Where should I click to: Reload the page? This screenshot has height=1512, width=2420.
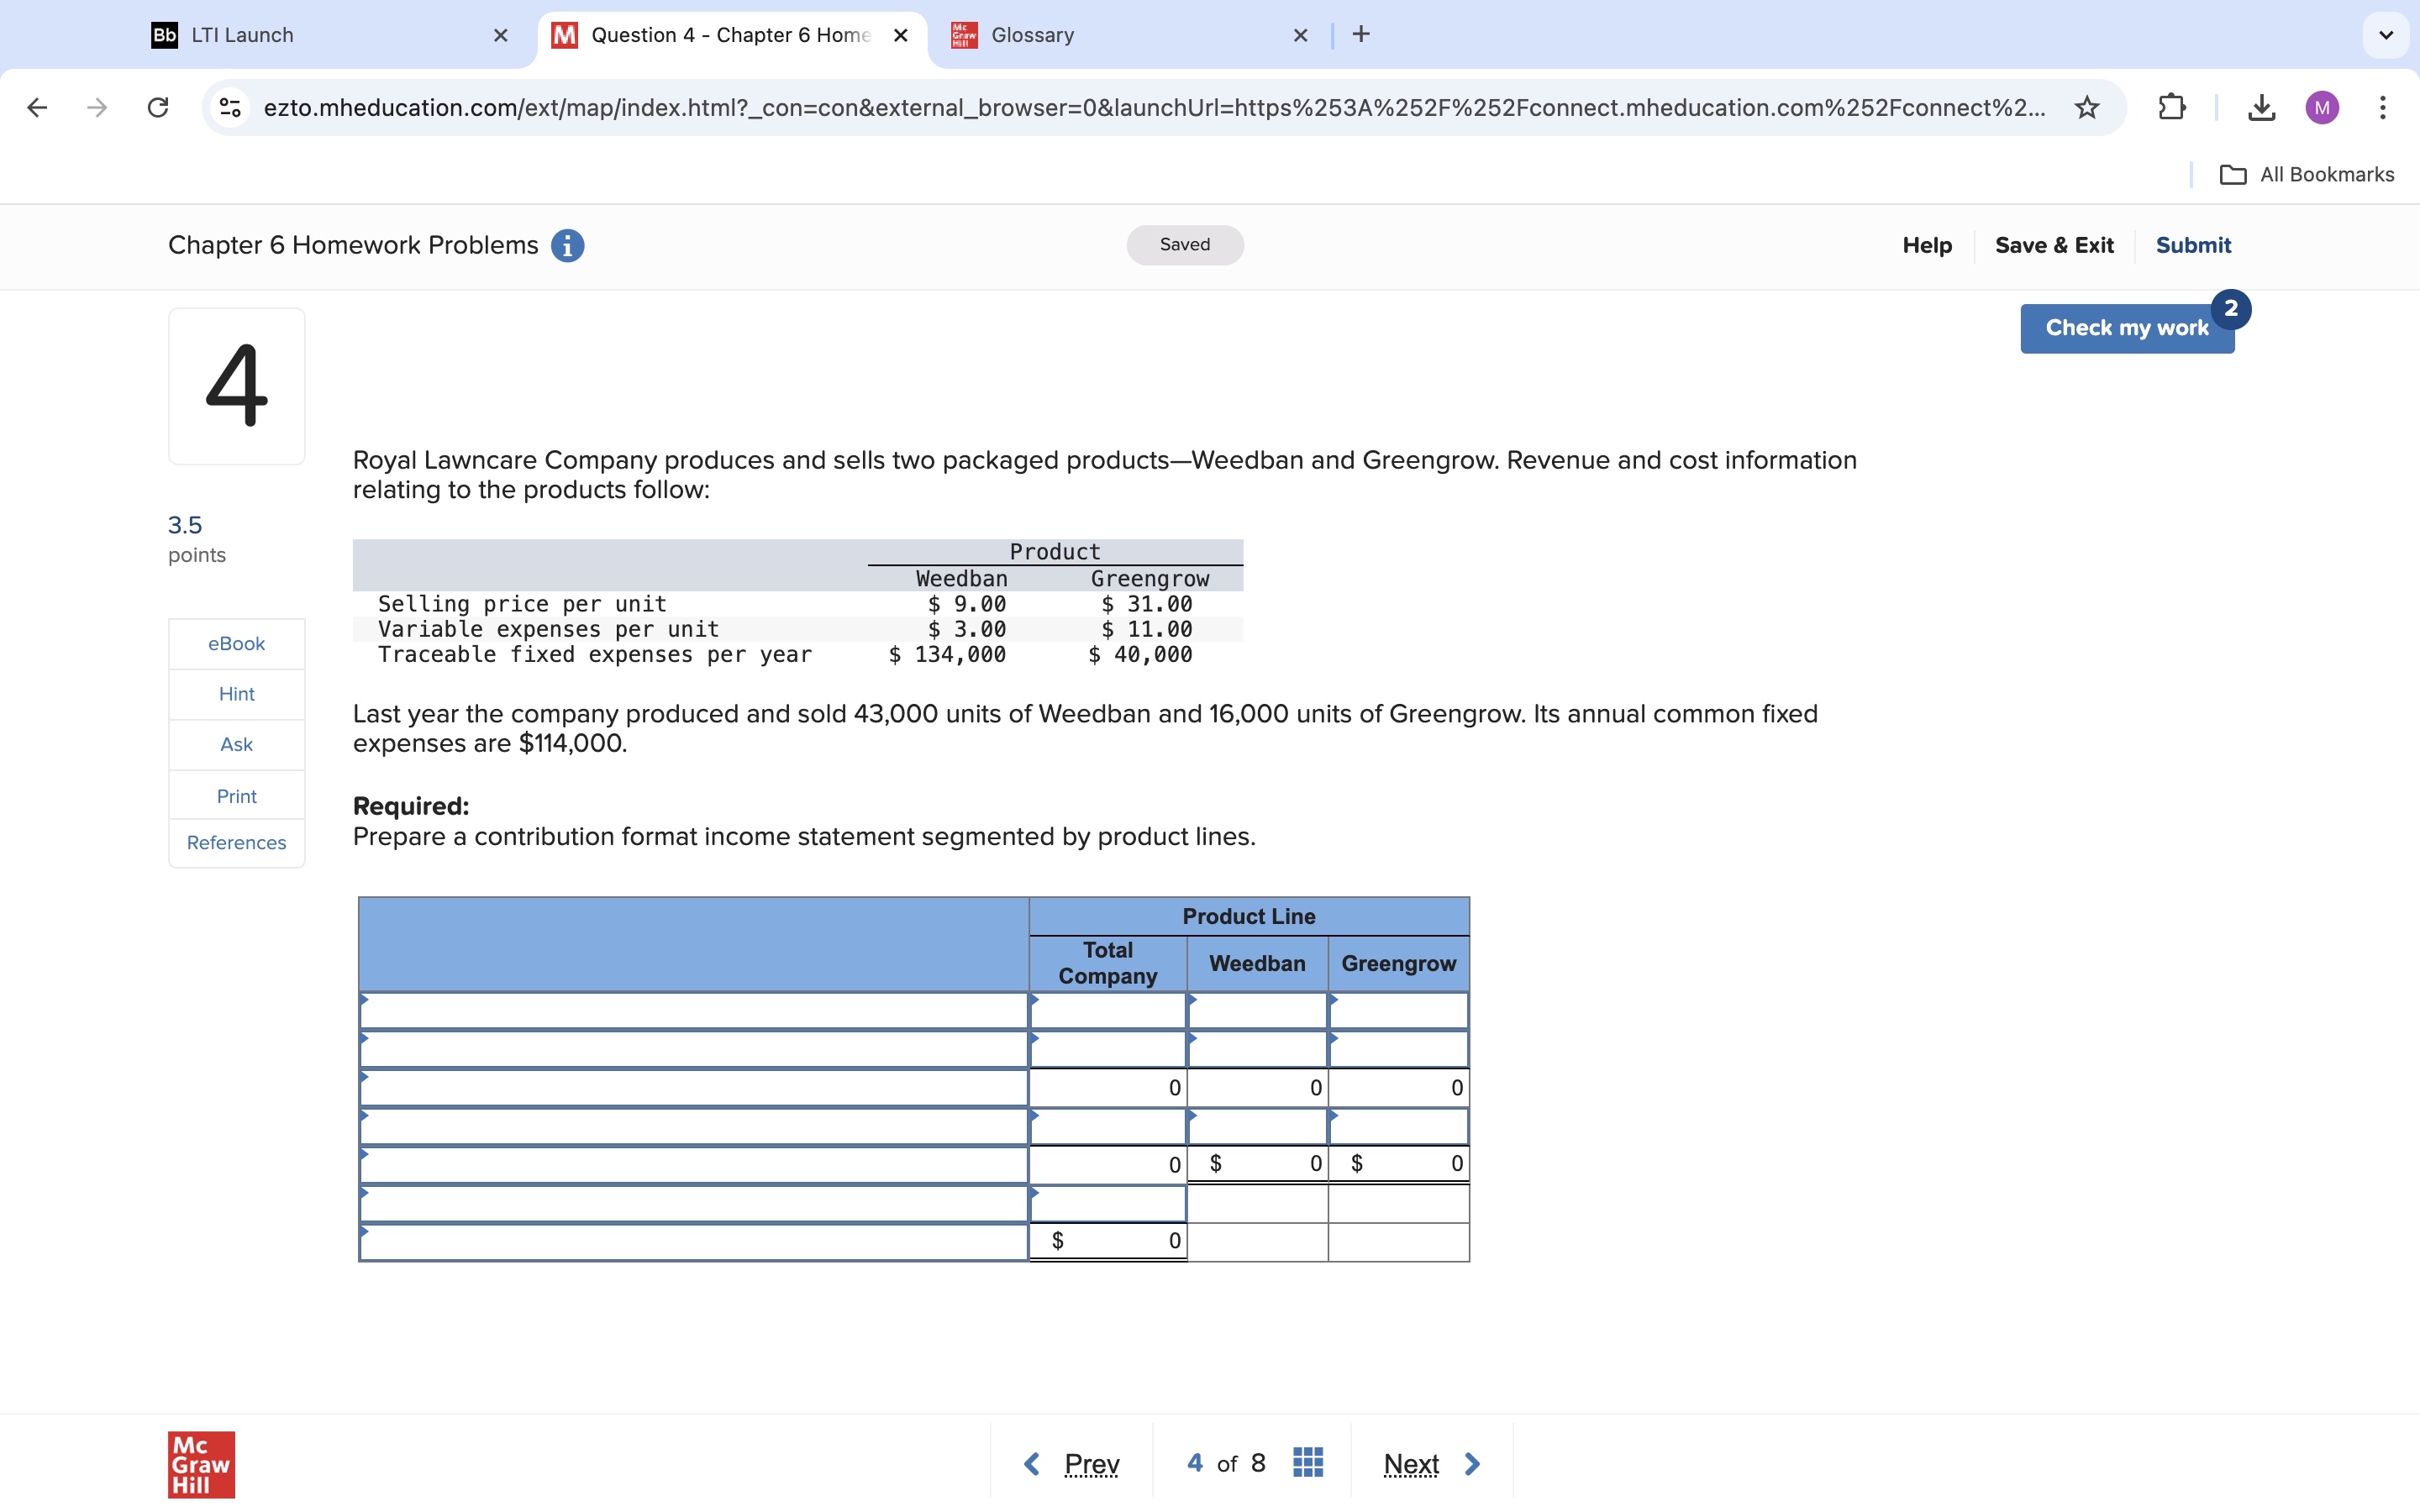(x=158, y=107)
